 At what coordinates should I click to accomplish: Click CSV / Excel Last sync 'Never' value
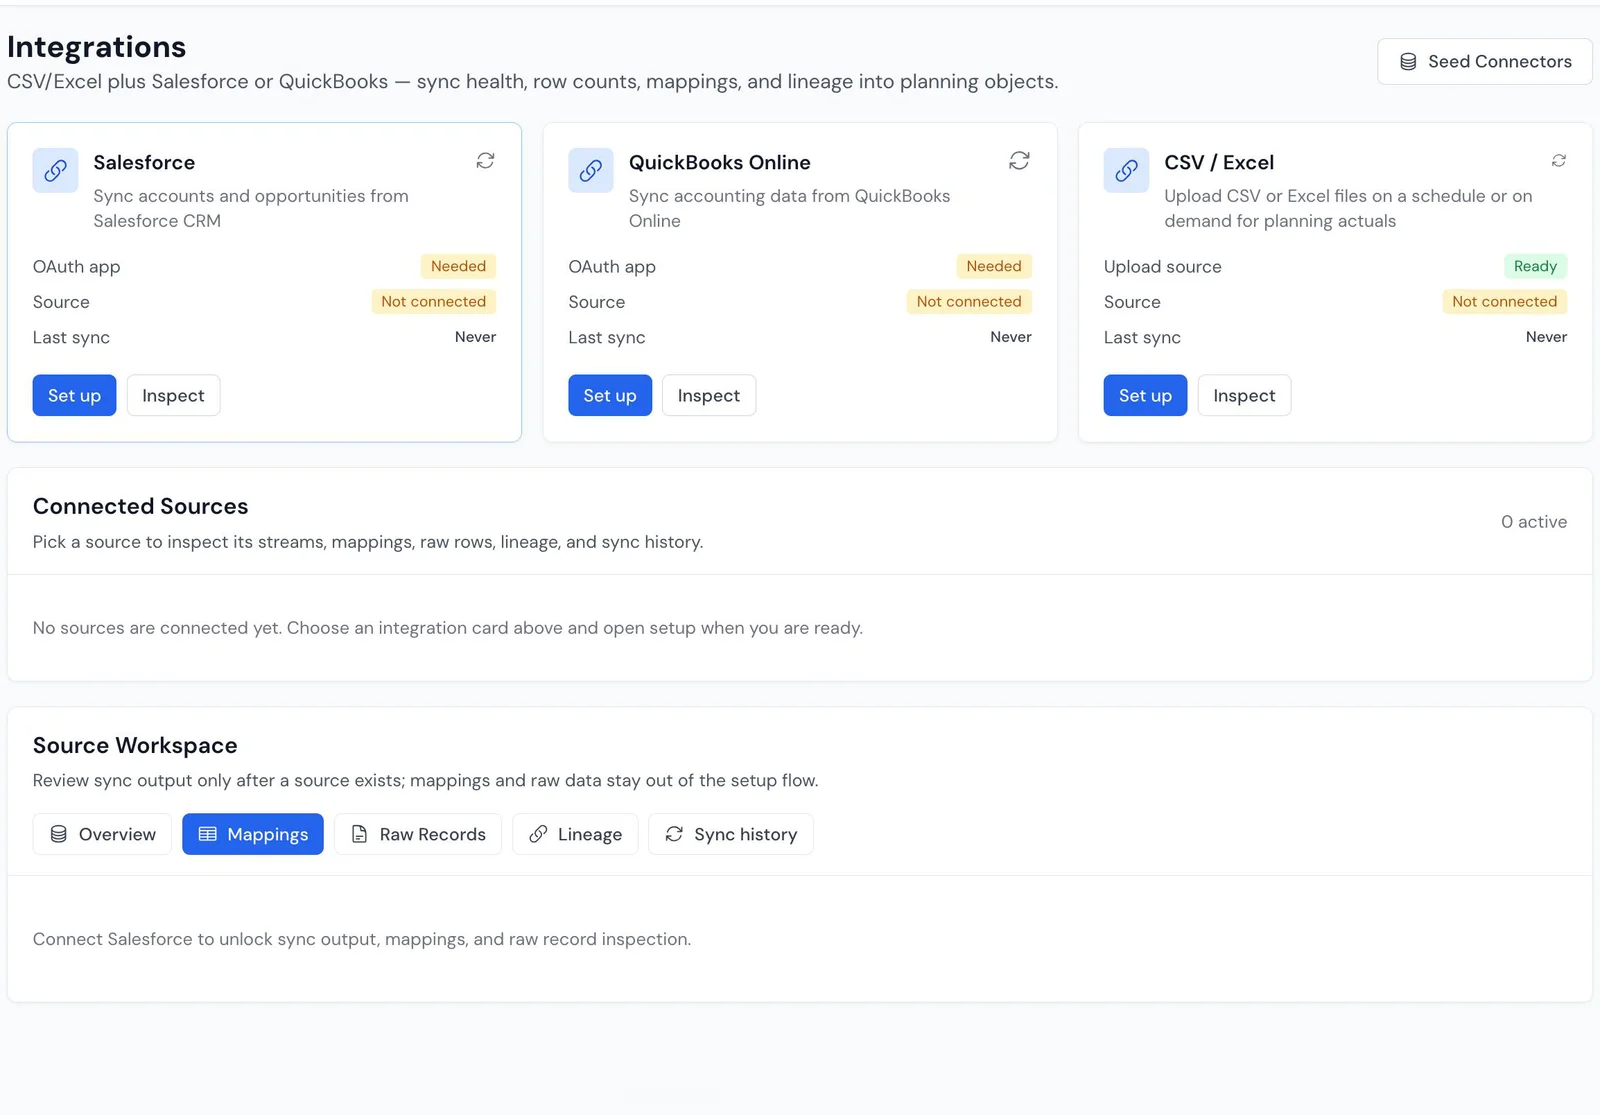pos(1546,337)
